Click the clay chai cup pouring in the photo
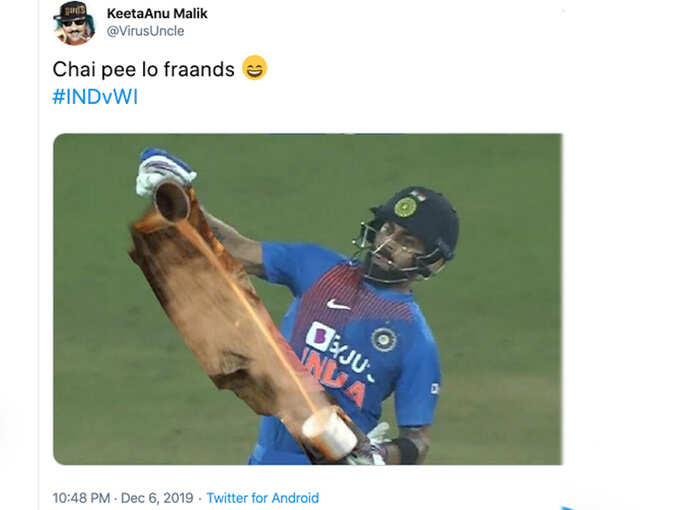The height and width of the screenshot is (510, 680). tap(172, 201)
